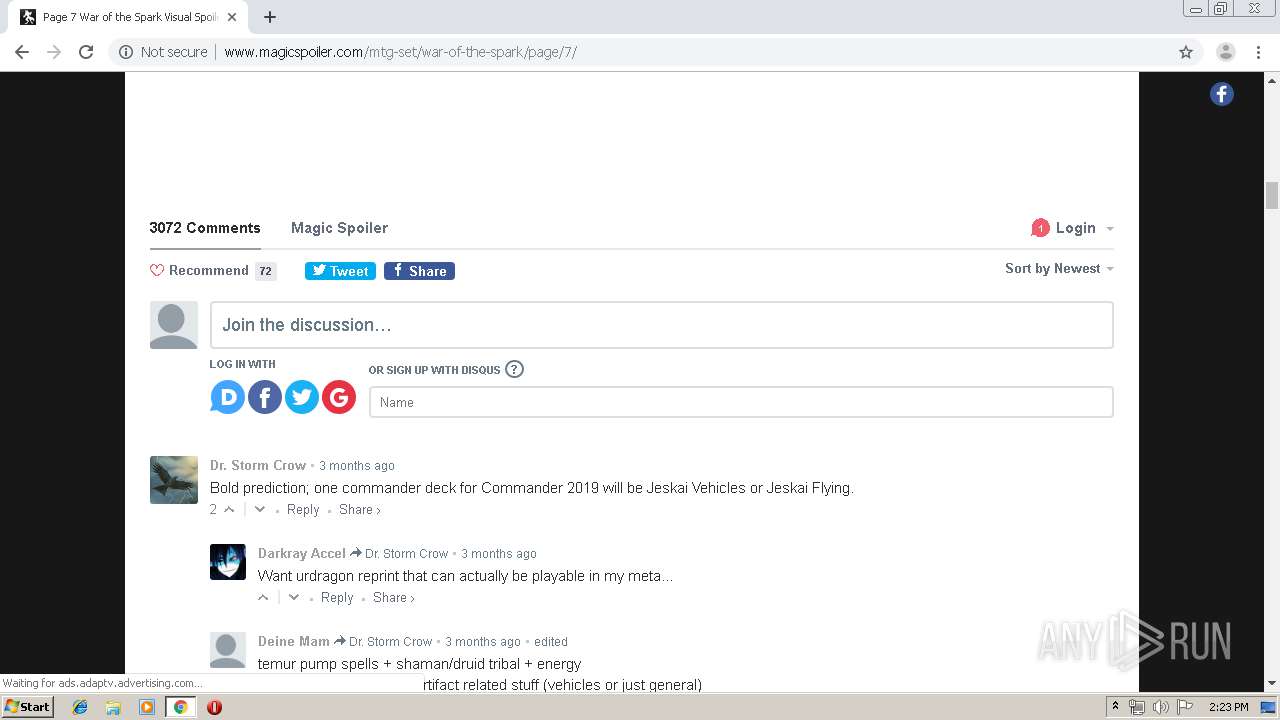The width and height of the screenshot is (1280, 720).
Task: View the site information icon in address bar
Action: pyautogui.click(x=126, y=52)
